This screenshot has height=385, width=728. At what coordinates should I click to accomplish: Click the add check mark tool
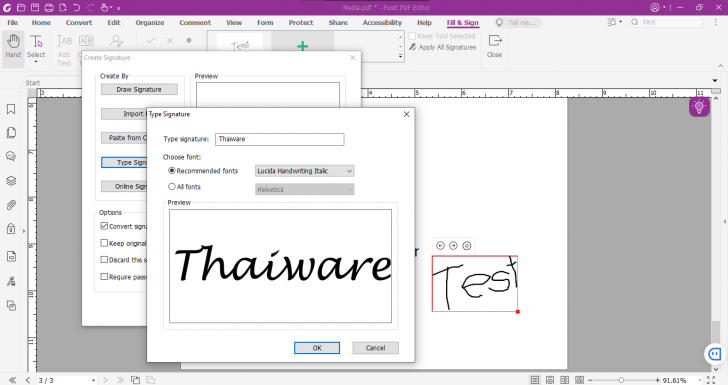click(151, 41)
